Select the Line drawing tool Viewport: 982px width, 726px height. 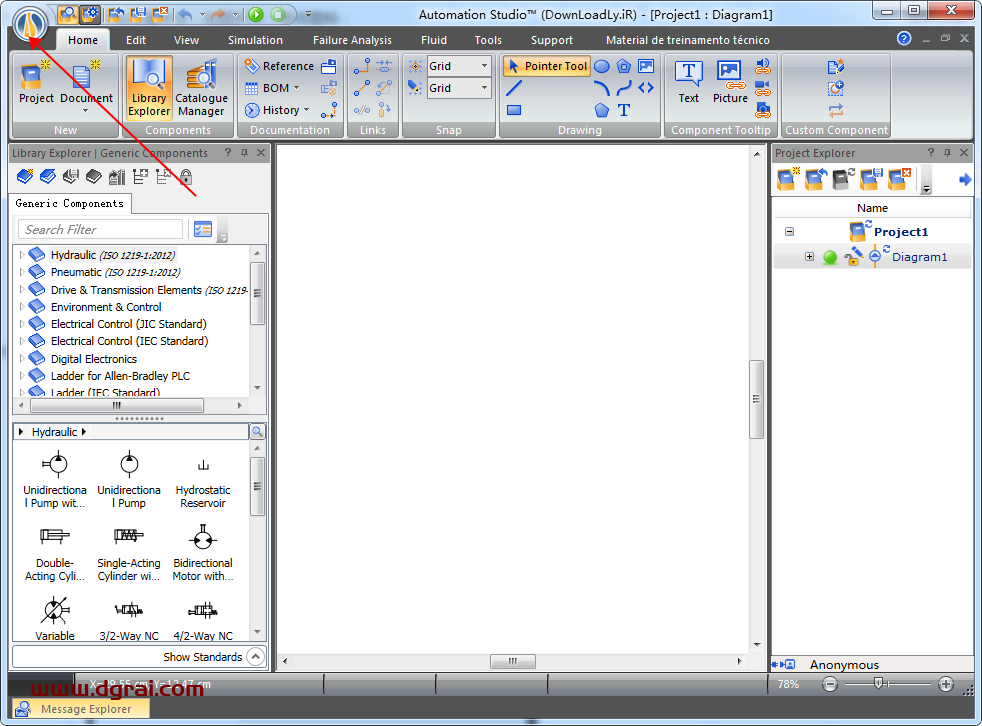[514, 88]
